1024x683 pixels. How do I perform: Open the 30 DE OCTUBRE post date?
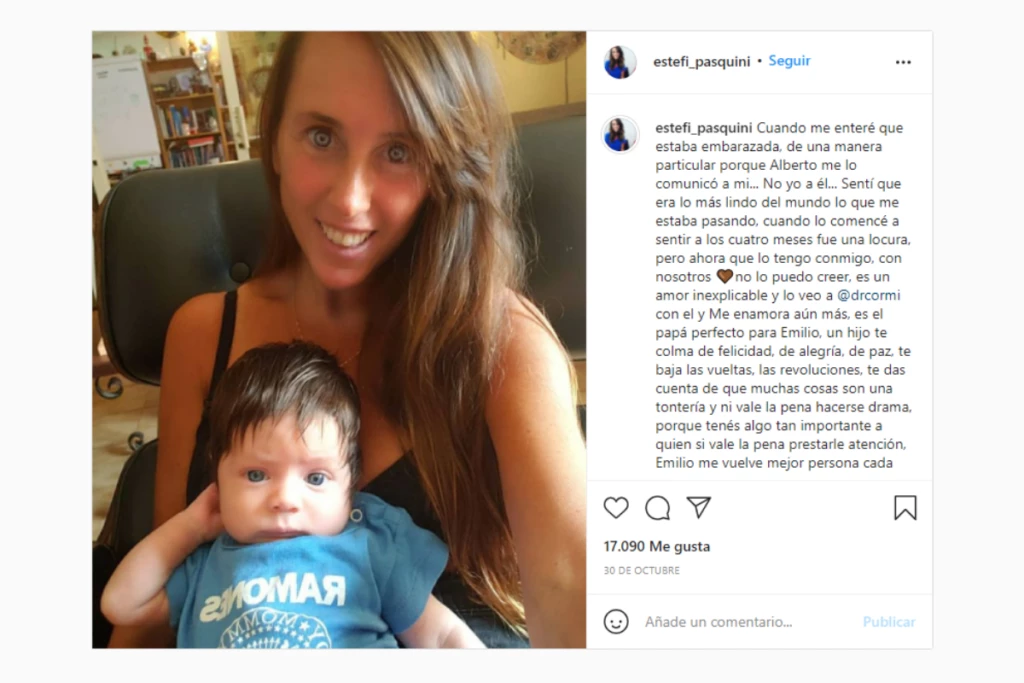coord(641,571)
